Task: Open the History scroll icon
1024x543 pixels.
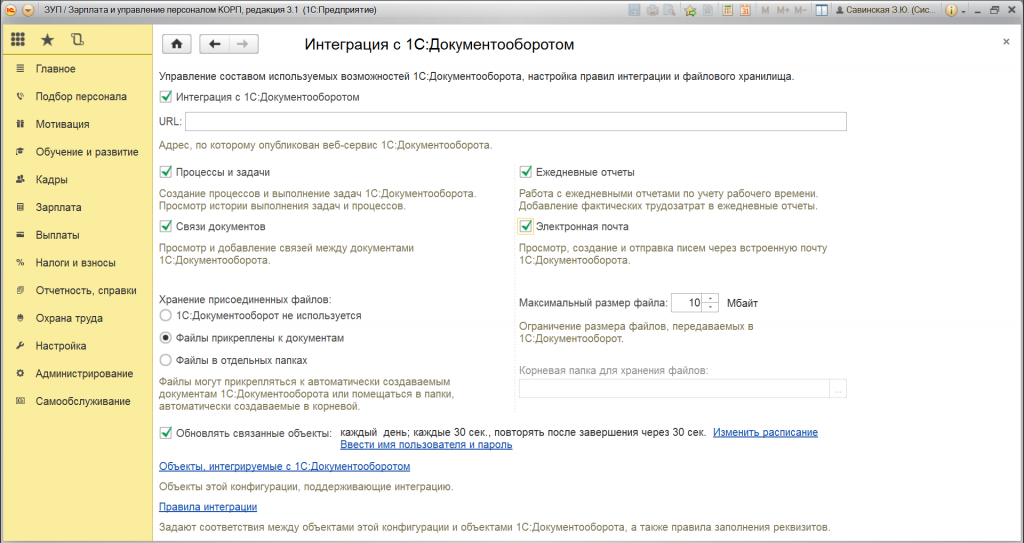Action: tap(77, 40)
